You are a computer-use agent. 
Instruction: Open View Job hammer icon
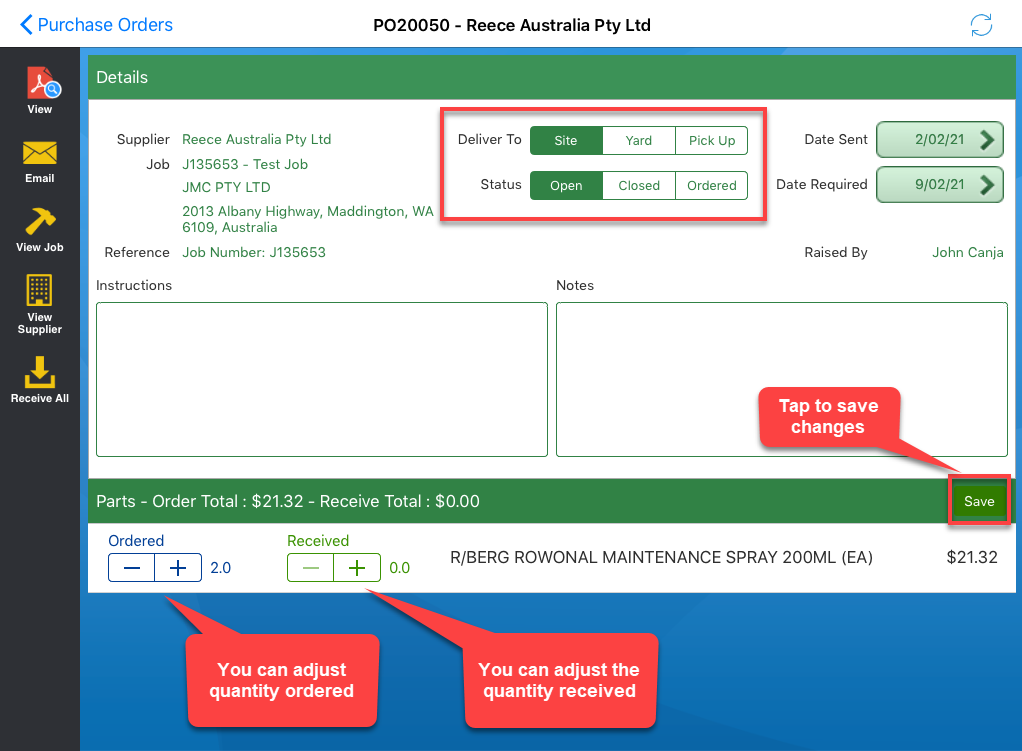(x=40, y=222)
